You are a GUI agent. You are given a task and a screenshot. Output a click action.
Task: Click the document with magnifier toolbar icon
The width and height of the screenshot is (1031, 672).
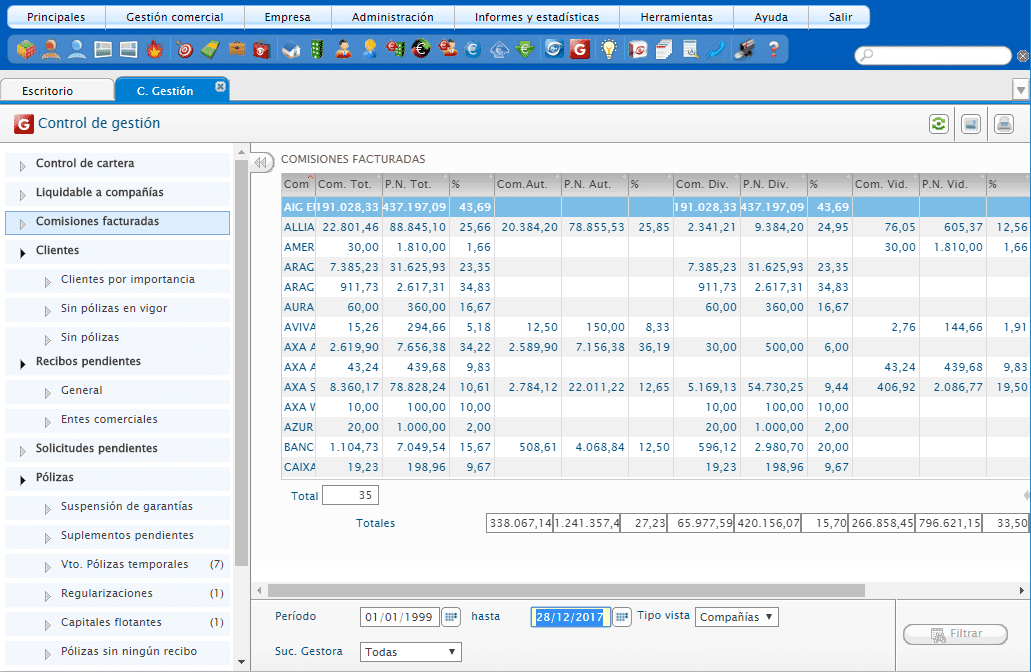(690, 49)
